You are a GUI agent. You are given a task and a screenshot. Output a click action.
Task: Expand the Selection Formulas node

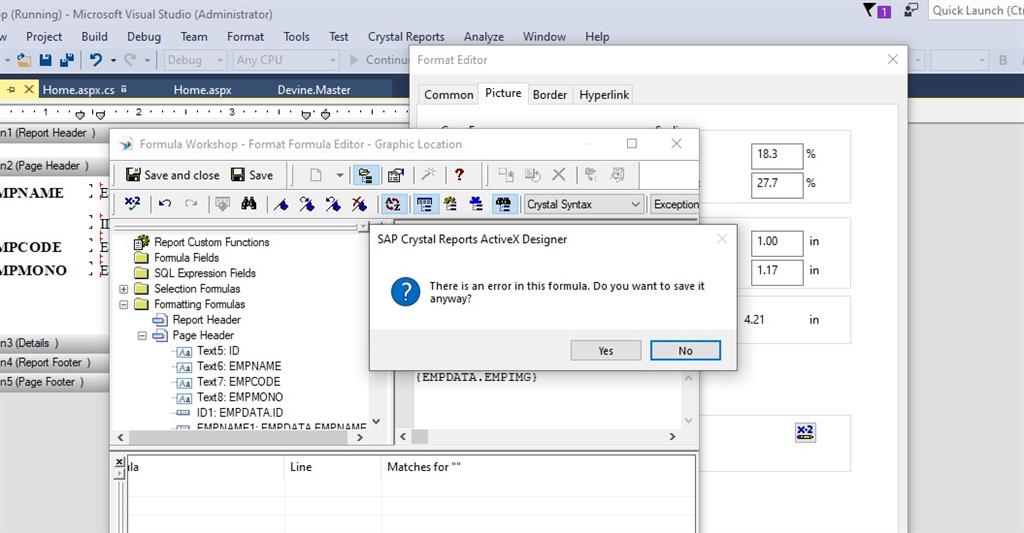[123, 289]
